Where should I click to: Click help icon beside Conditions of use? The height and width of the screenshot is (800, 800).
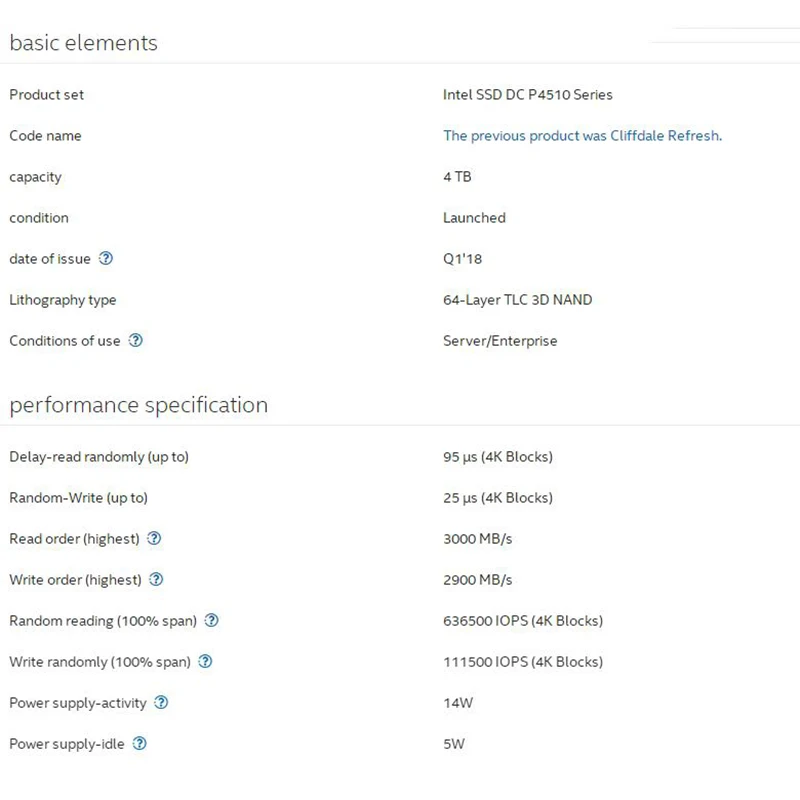tap(136, 340)
